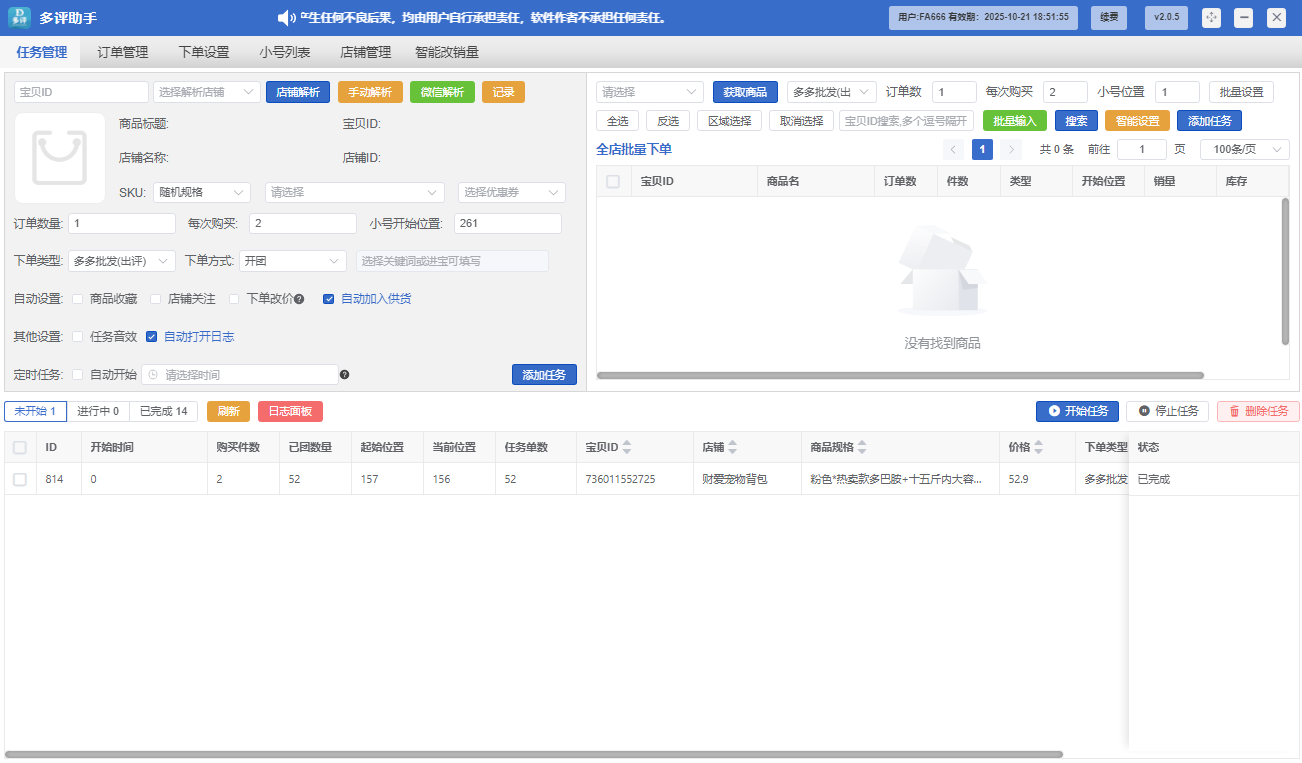Uncheck the 自动打开日志 checkbox

point(152,337)
